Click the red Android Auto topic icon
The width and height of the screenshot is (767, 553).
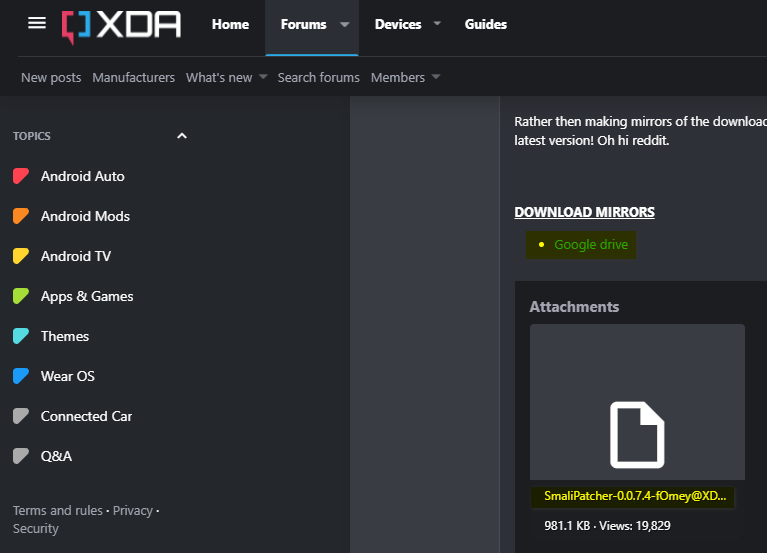point(21,176)
